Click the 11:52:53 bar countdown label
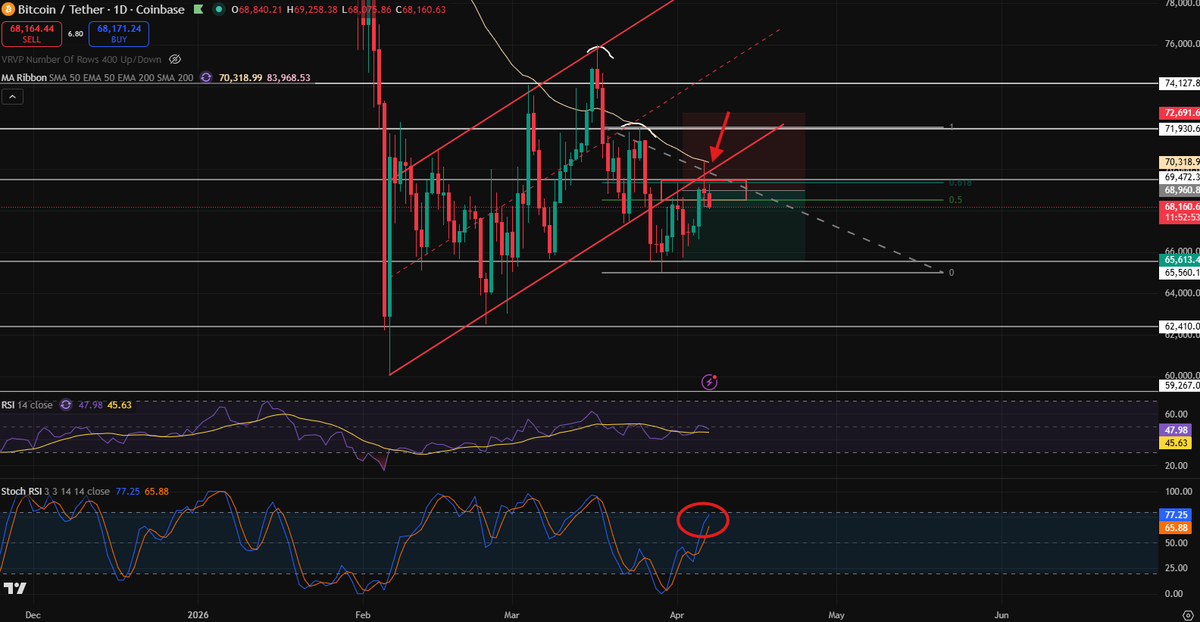Viewport: 1200px width, 622px height. [1179, 219]
